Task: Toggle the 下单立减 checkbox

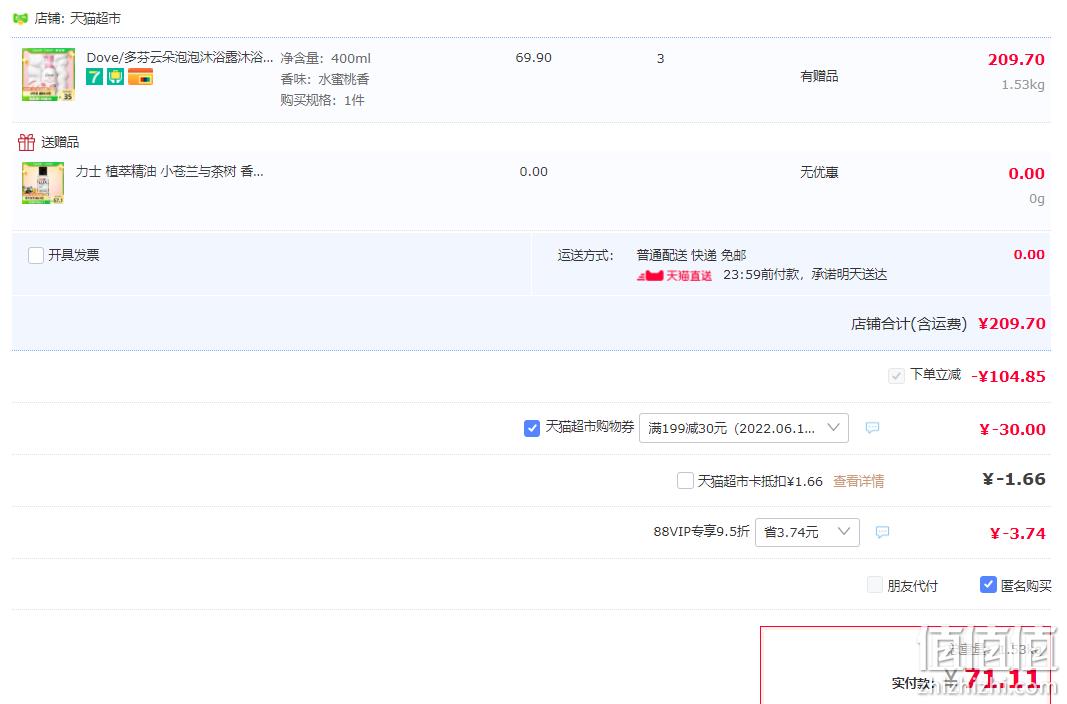Action: pos(896,375)
